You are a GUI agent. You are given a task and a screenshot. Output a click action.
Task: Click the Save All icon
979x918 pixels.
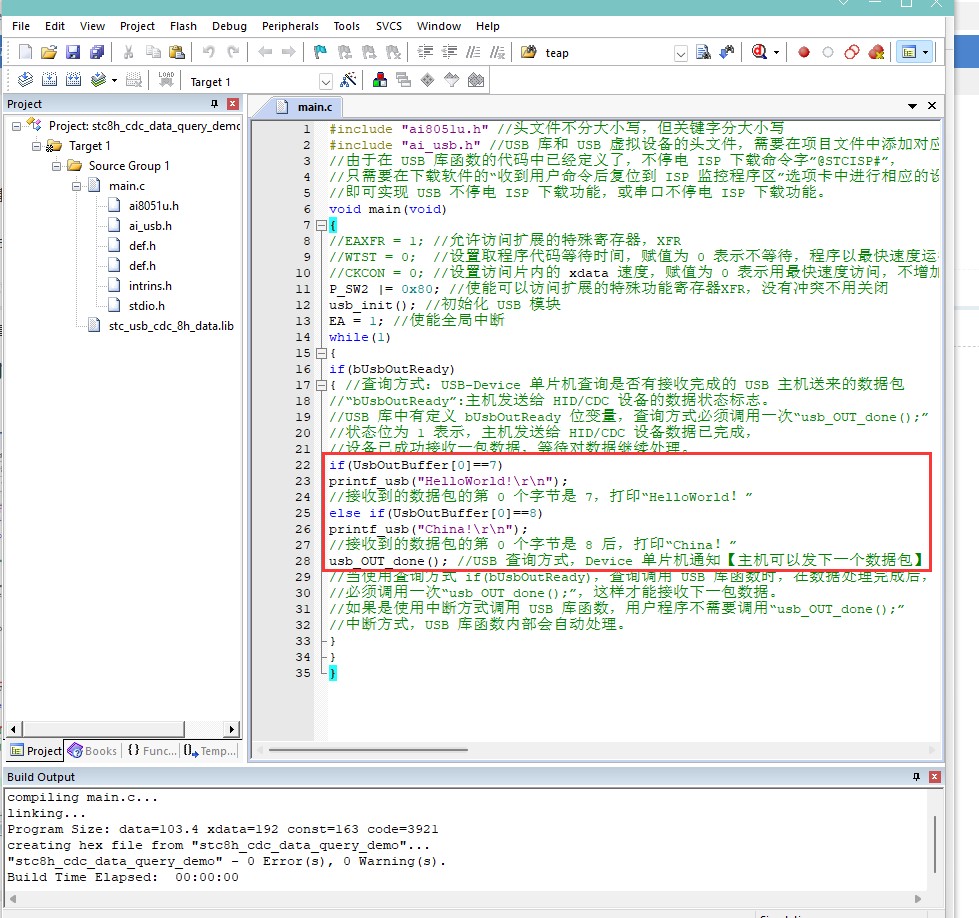(x=97, y=52)
